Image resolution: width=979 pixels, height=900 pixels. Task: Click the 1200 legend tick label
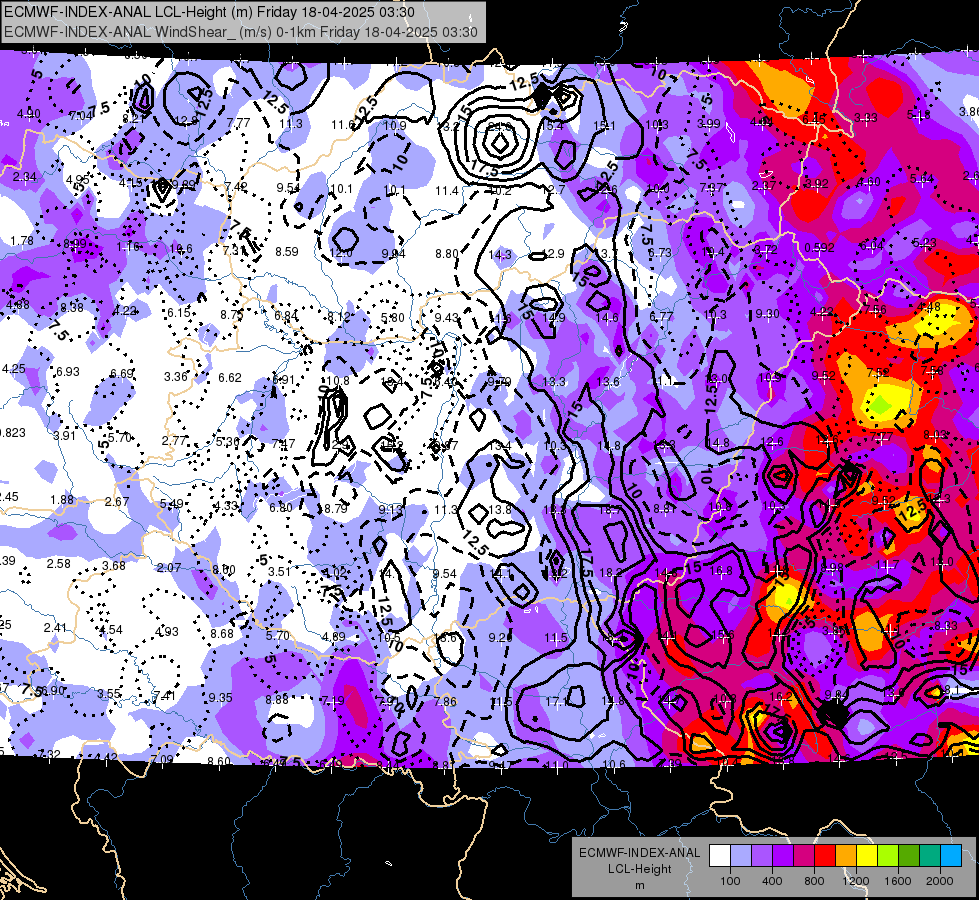(856, 881)
